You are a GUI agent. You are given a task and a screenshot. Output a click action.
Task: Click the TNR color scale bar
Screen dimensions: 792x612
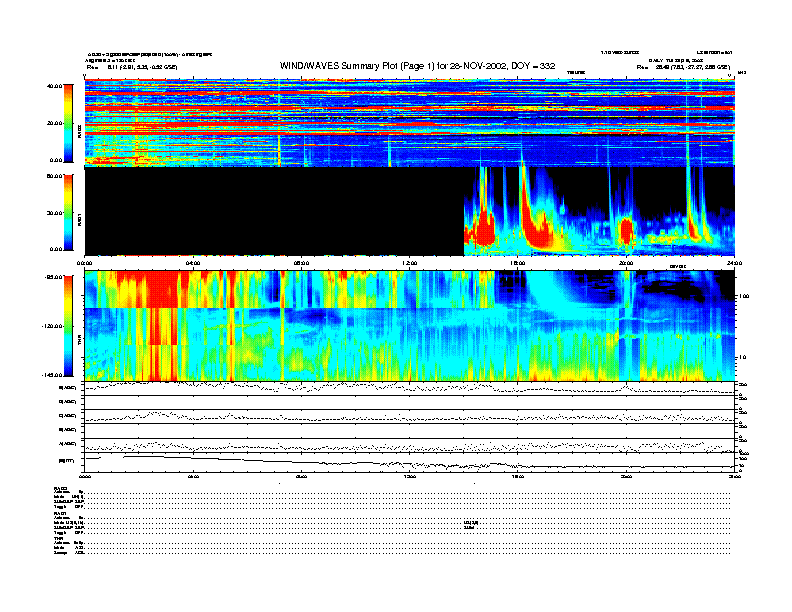coord(68,326)
